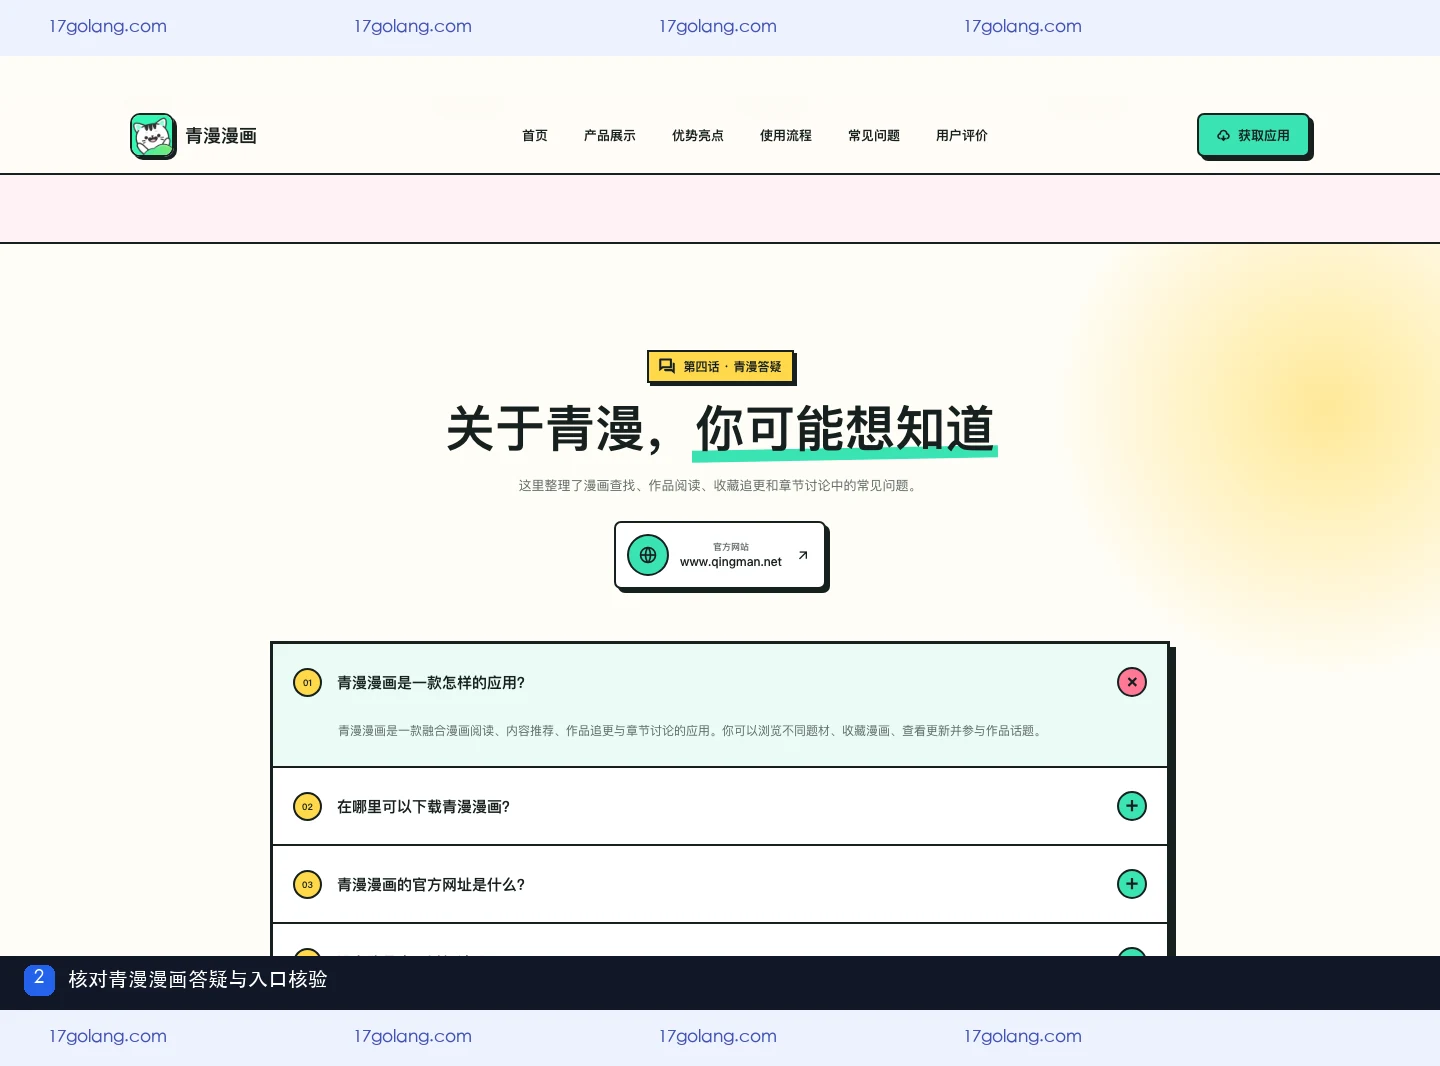Screen dimensions: 1440x1066
Task: Open 用户评价 nav item
Action: pyautogui.click(x=962, y=136)
